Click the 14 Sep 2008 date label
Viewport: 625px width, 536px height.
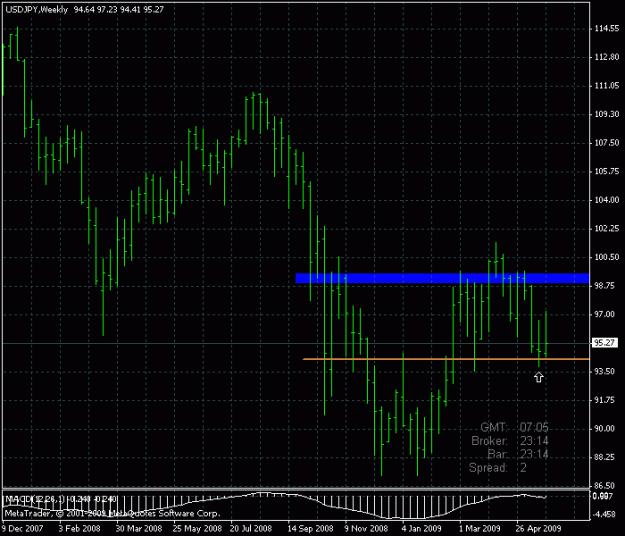(x=311, y=529)
